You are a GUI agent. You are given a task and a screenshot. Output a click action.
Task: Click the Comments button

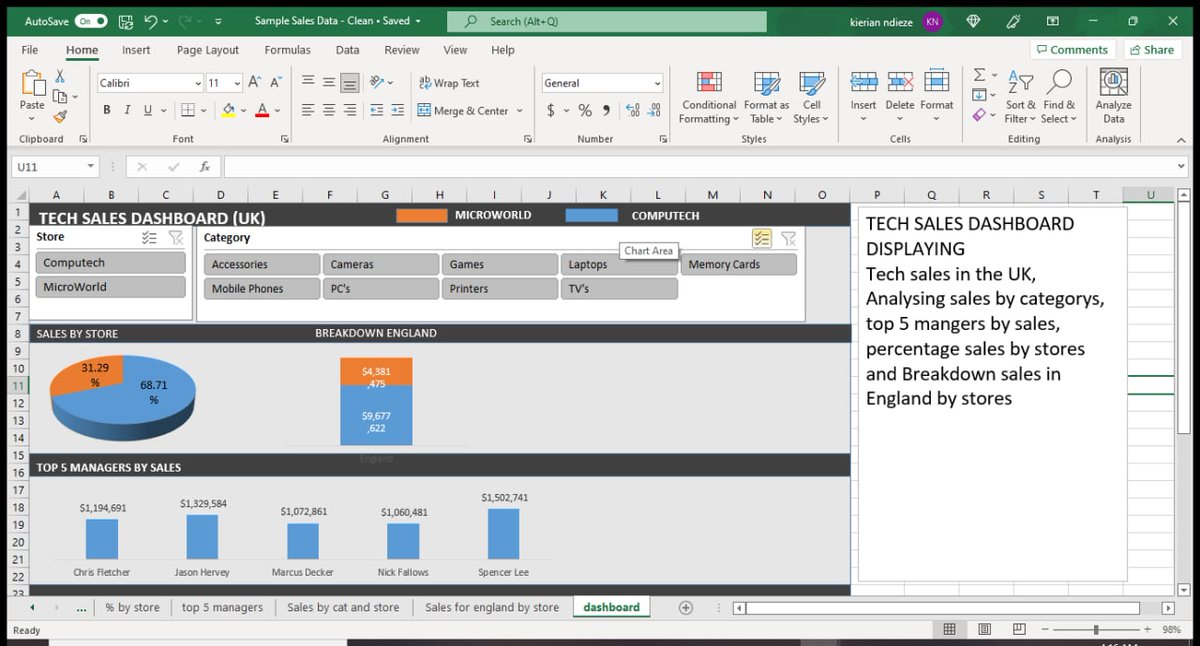(1071, 50)
